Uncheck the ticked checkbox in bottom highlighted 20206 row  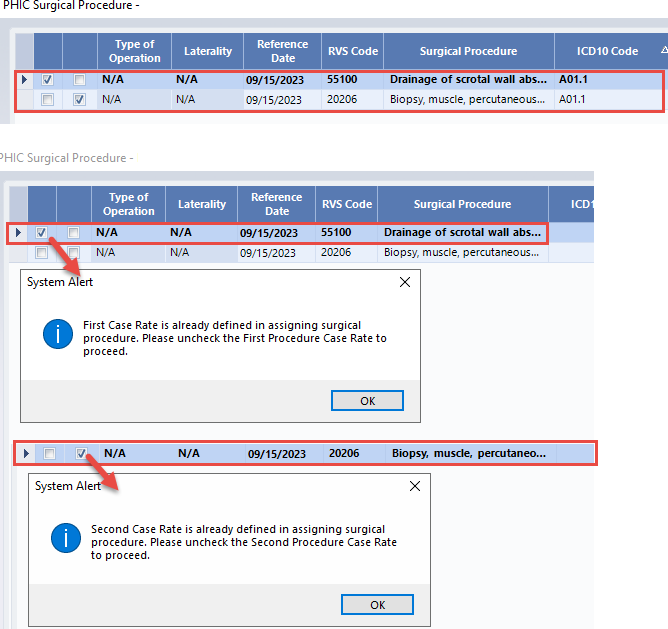coord(82,453)
